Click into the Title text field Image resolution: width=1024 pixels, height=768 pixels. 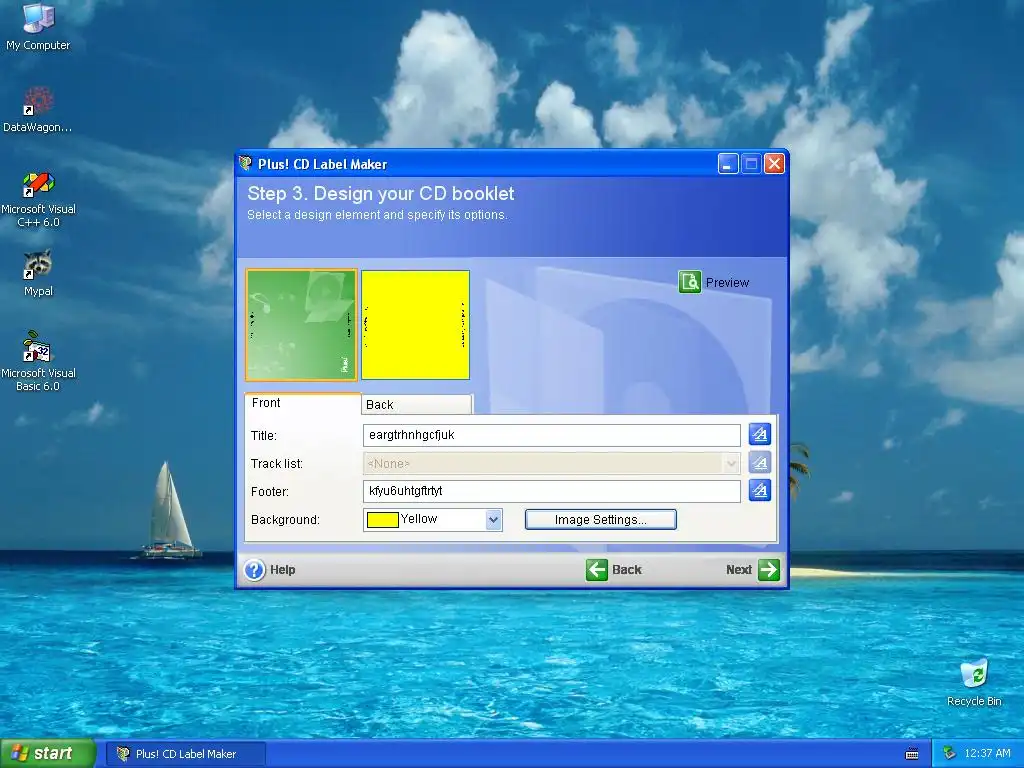[552, 435]
